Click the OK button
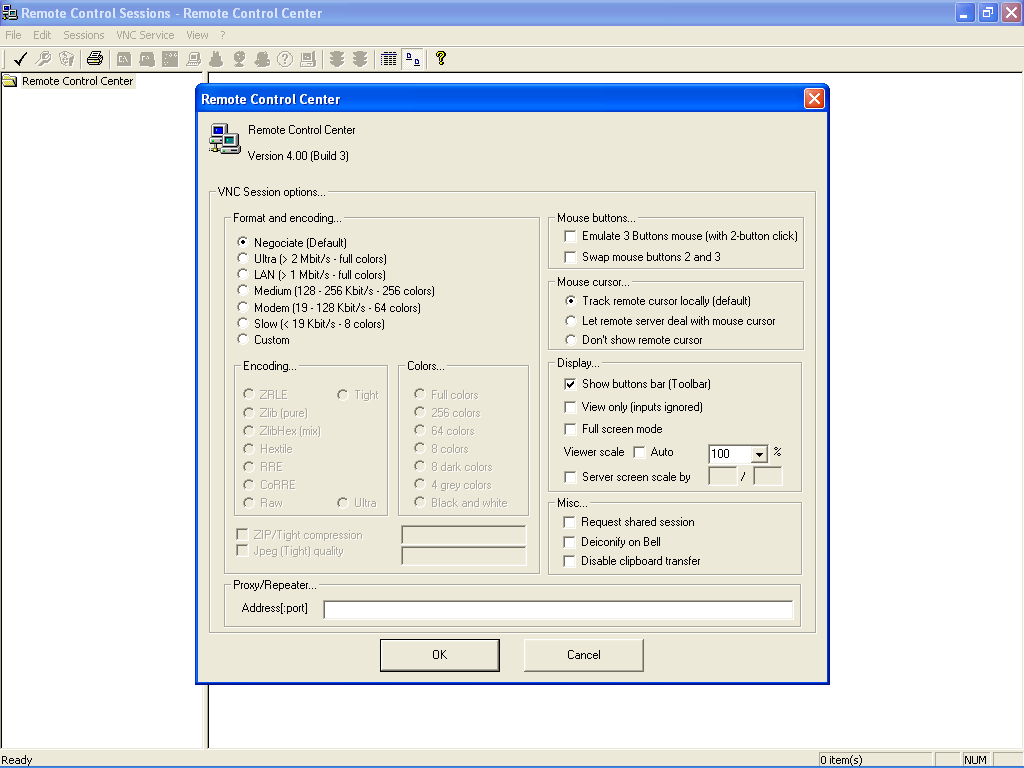1024x768 pixels. point(440,655)
